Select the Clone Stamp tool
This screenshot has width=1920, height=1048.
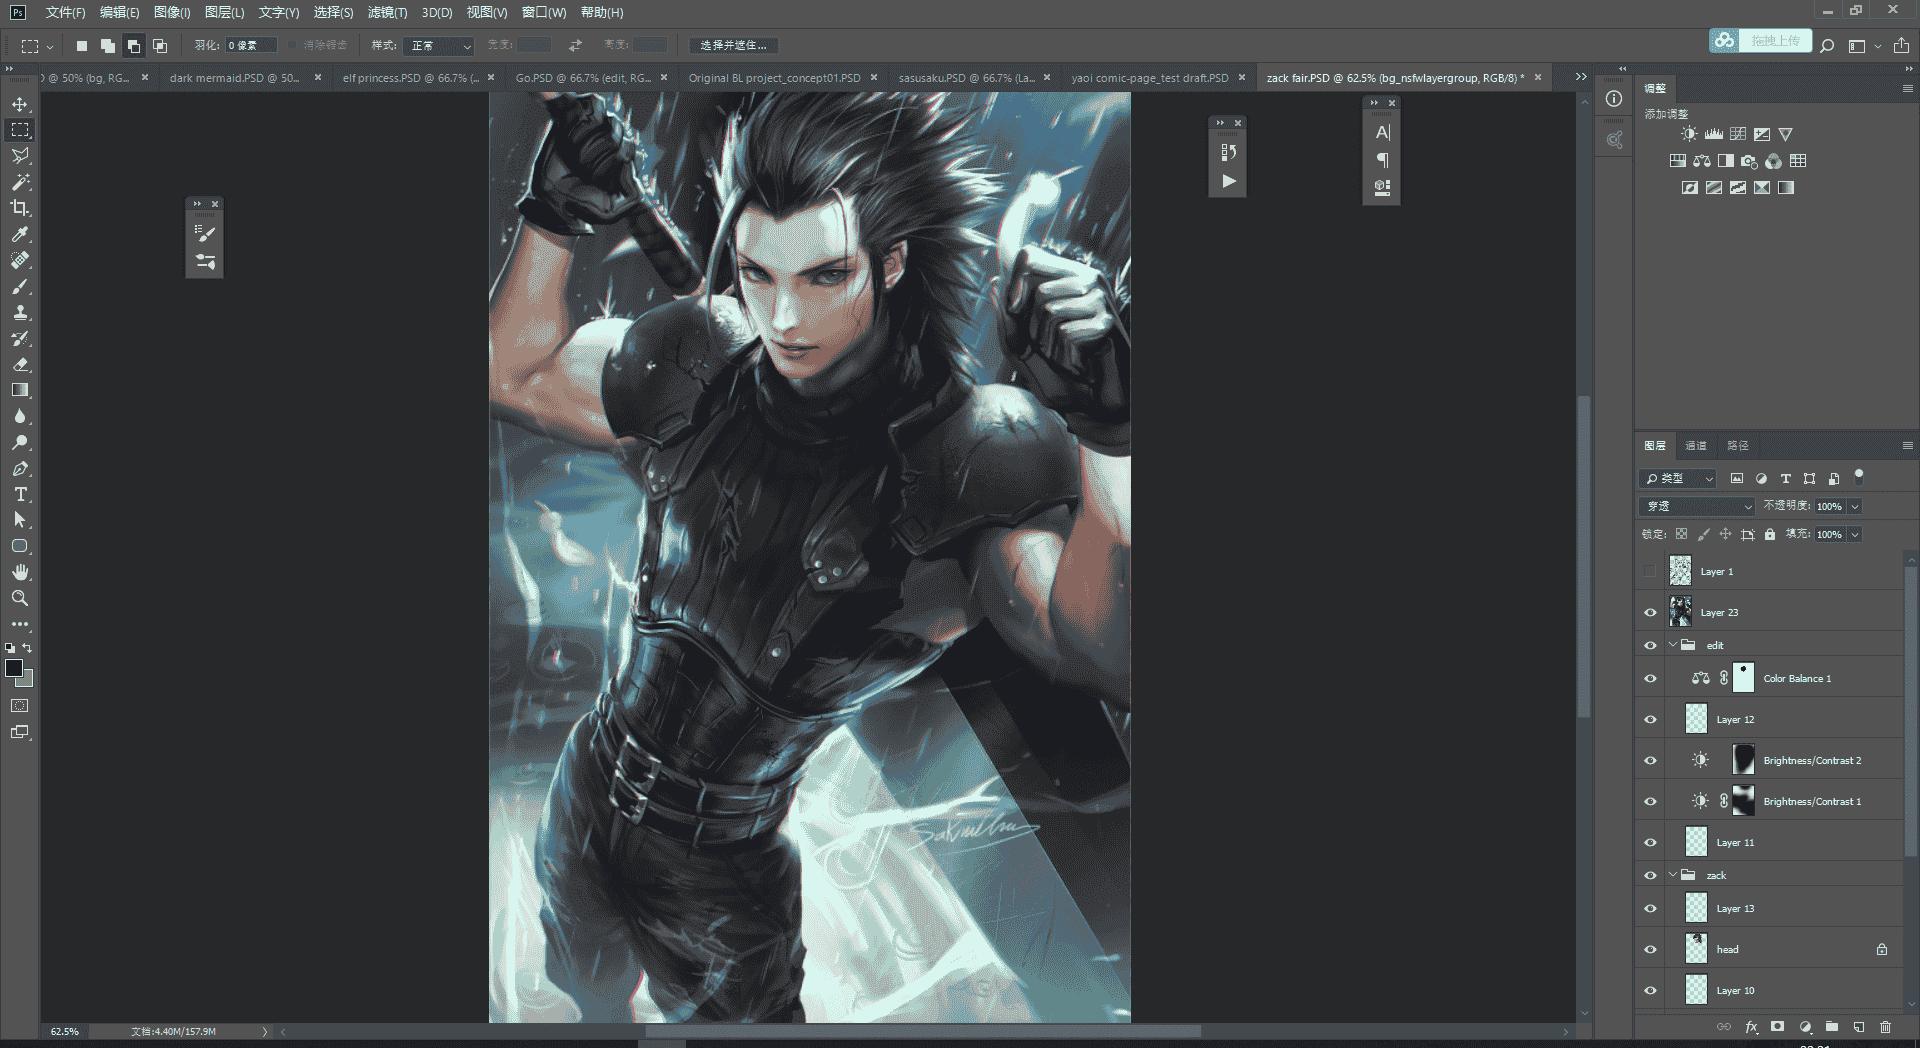point(20,312)
